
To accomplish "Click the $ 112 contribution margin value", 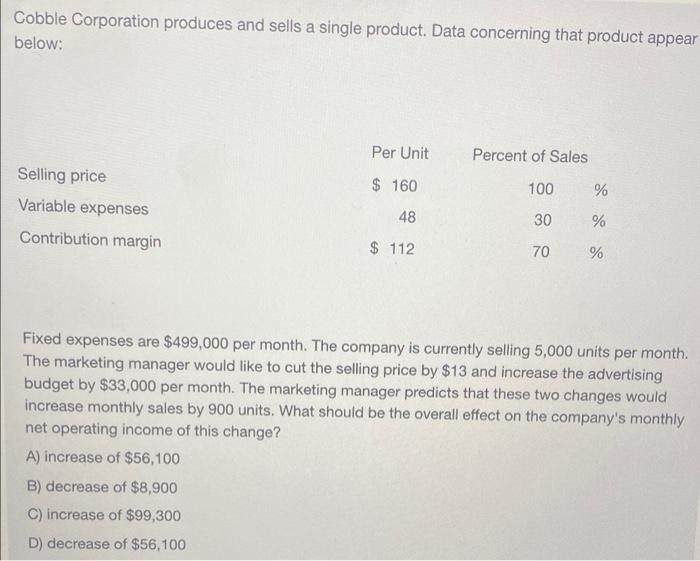I will 392,248.
